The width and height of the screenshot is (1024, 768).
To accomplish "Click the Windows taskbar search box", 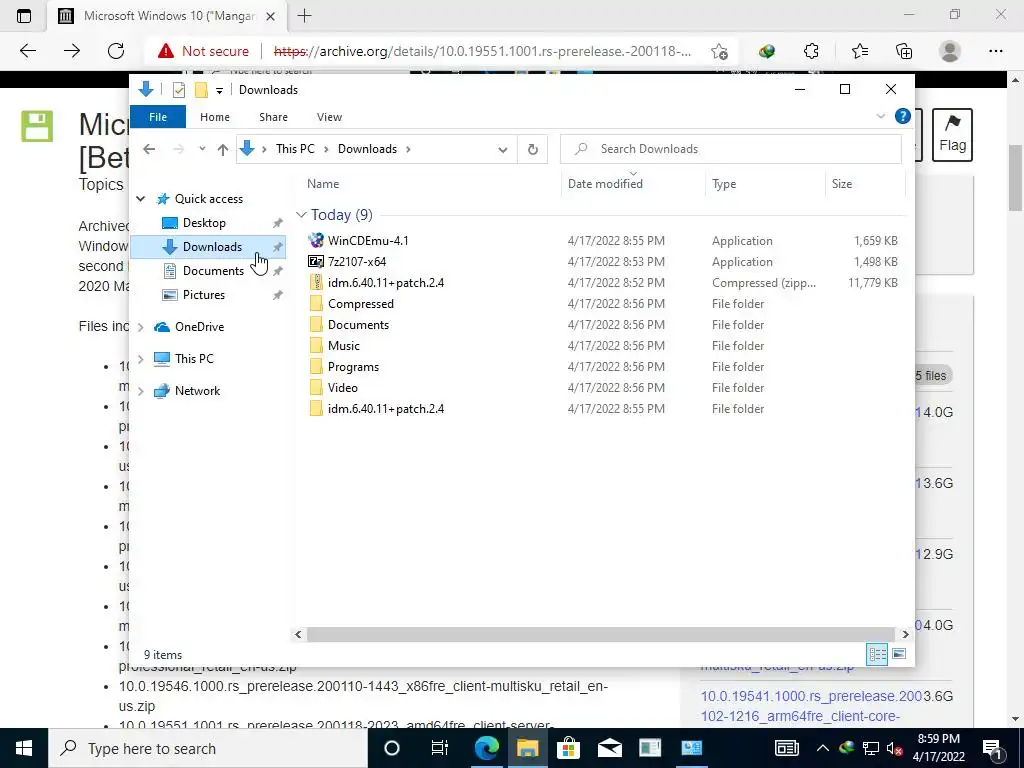I will pyautogui.click(x=208, y=748).
